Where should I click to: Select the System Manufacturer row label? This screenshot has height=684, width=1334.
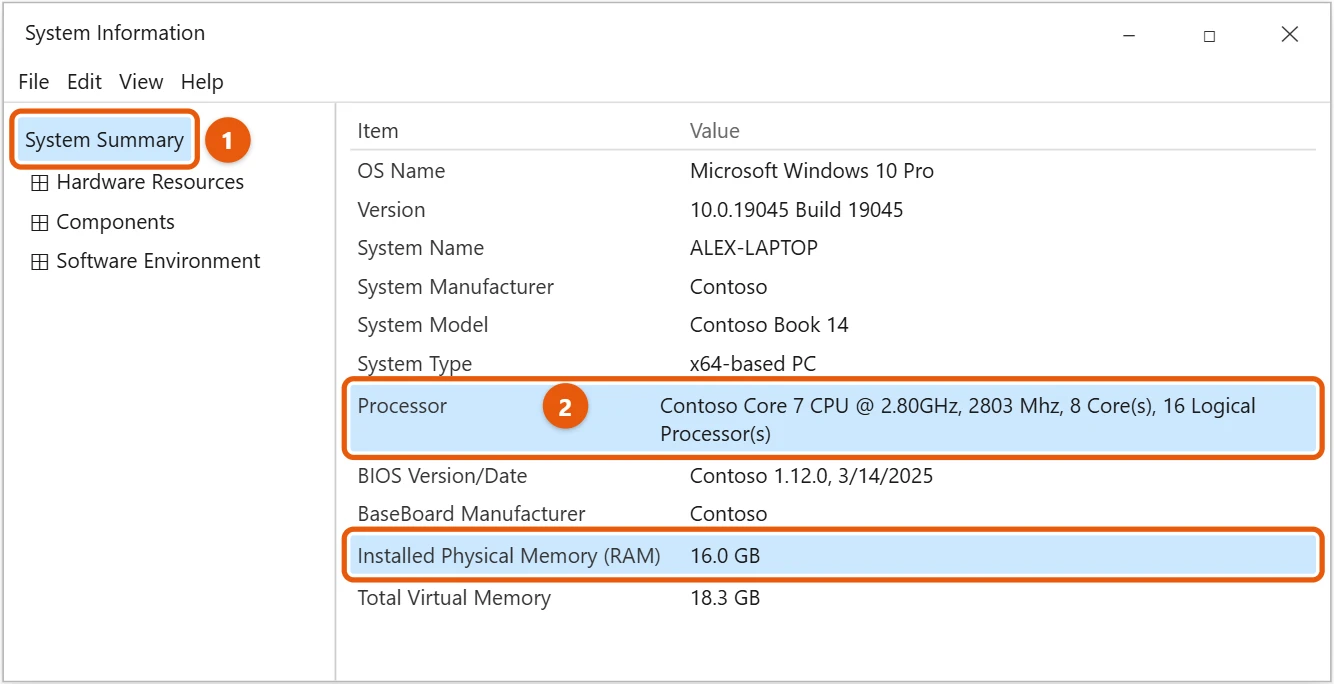coord(455,287)
